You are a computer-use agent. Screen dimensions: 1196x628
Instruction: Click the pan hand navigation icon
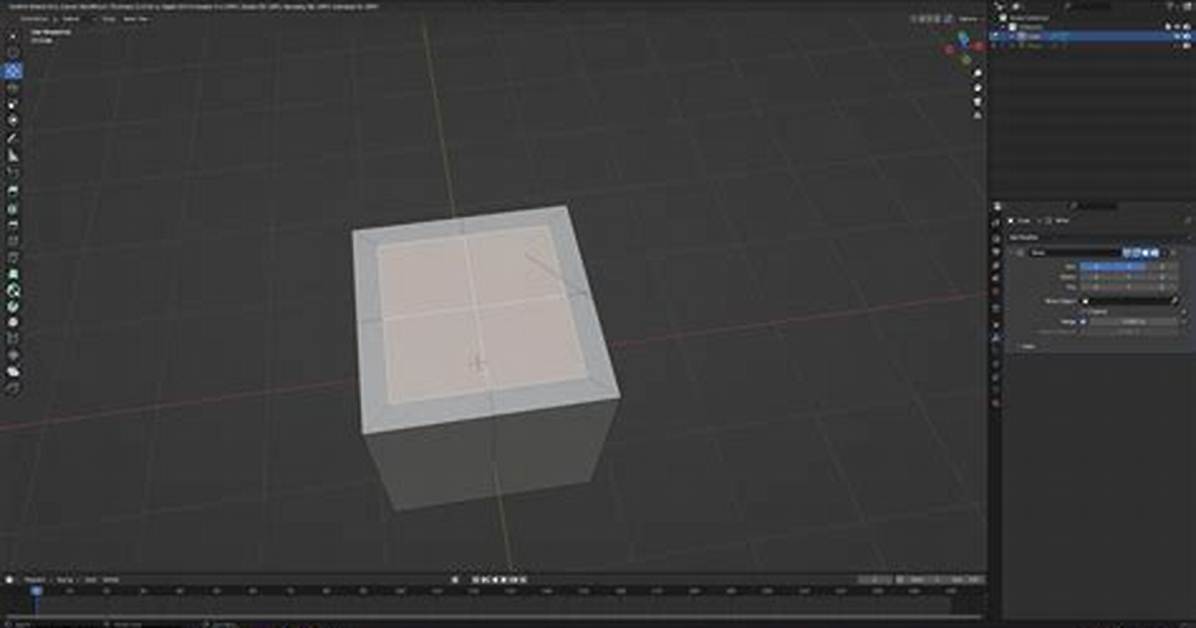pyautogui.click(x=977, y=87)
